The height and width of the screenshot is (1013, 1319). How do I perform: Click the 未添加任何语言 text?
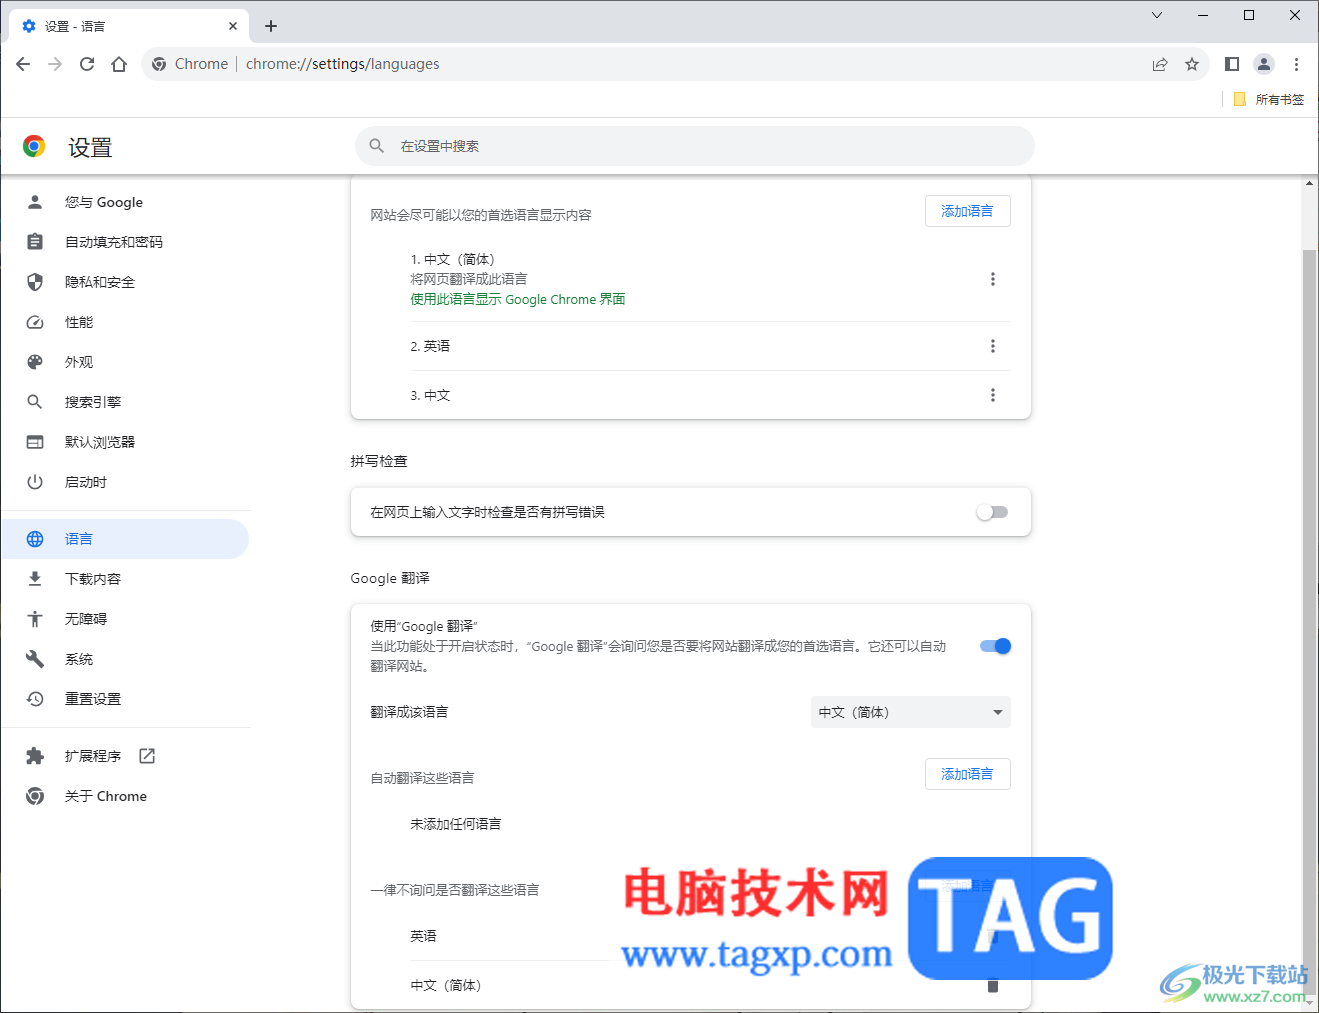point(455,824)
